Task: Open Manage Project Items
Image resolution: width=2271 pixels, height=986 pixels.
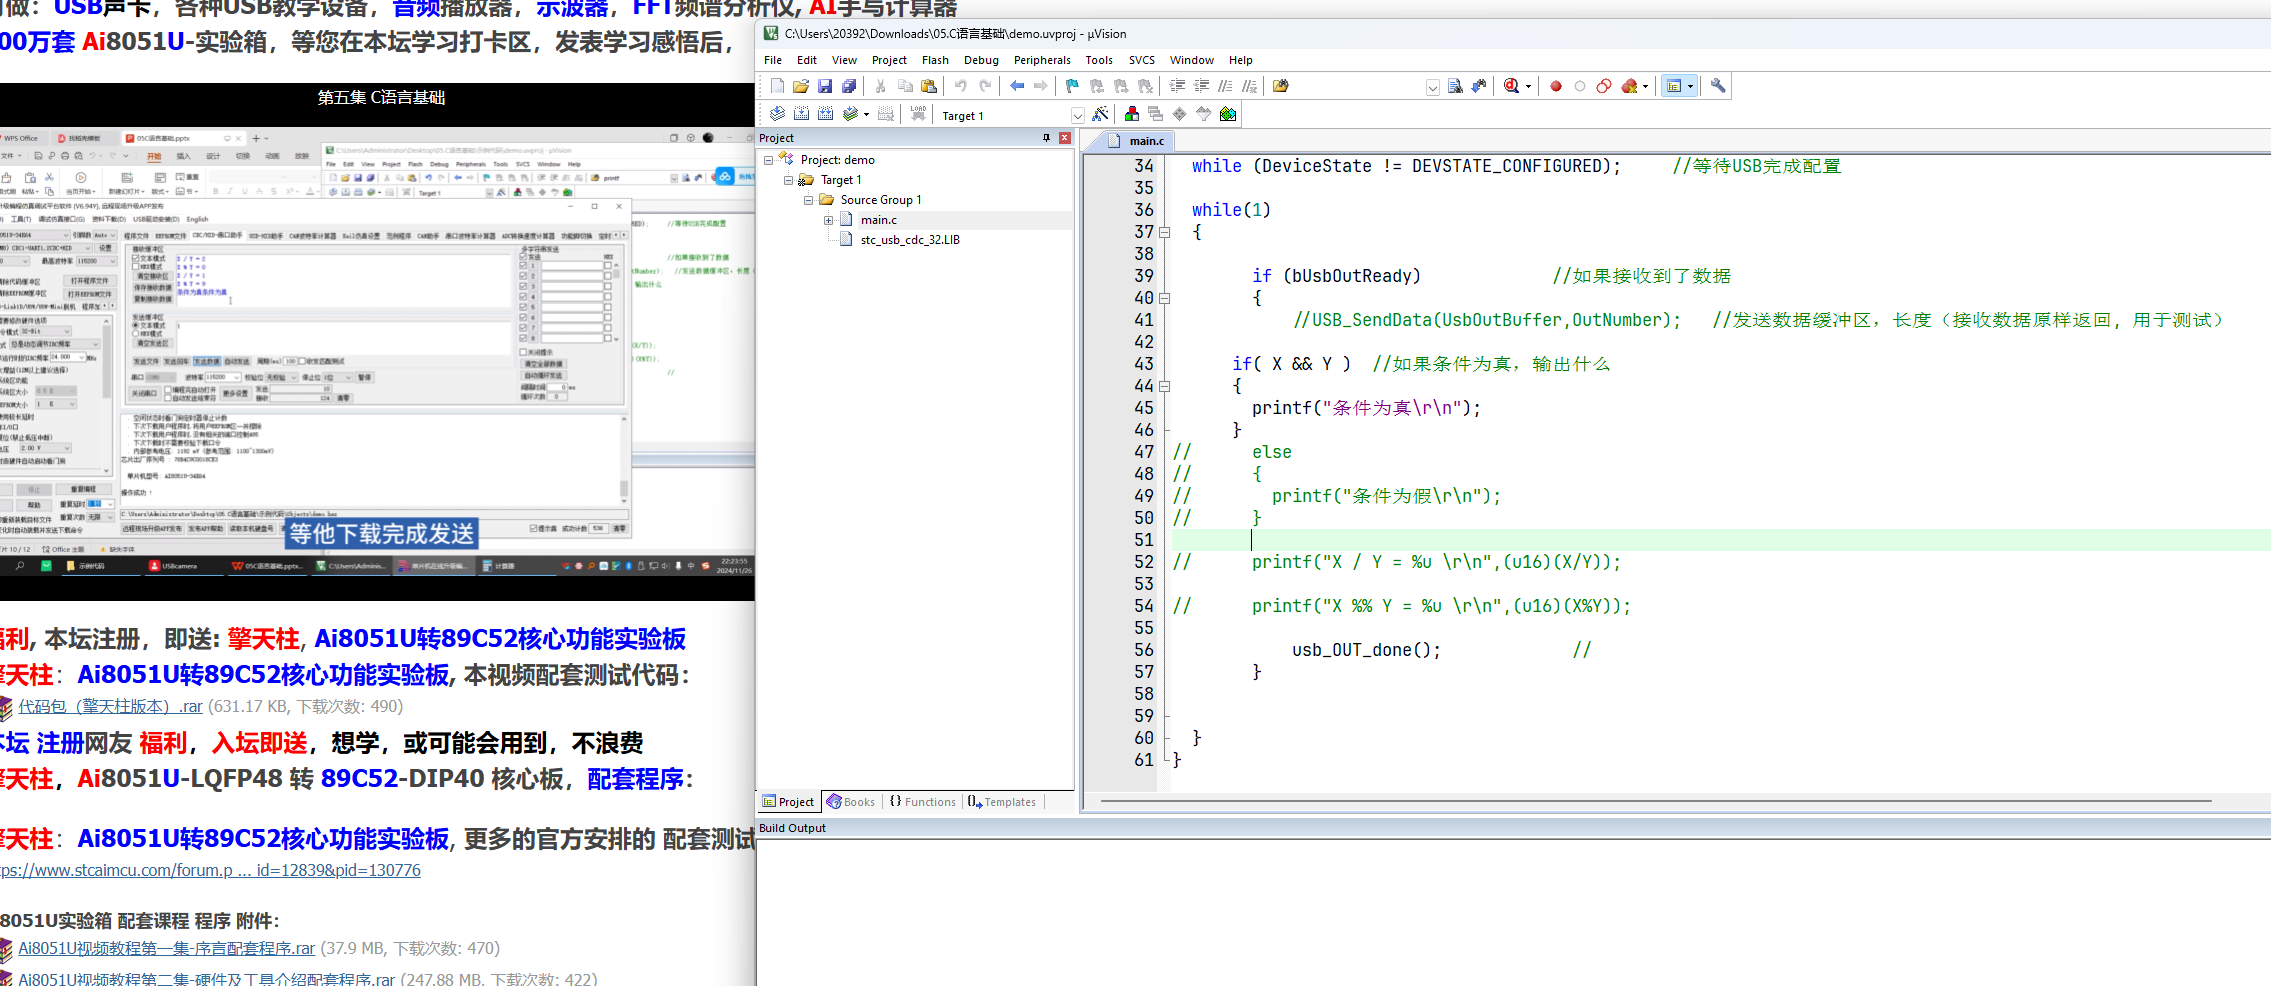Action: (1132, 114)
